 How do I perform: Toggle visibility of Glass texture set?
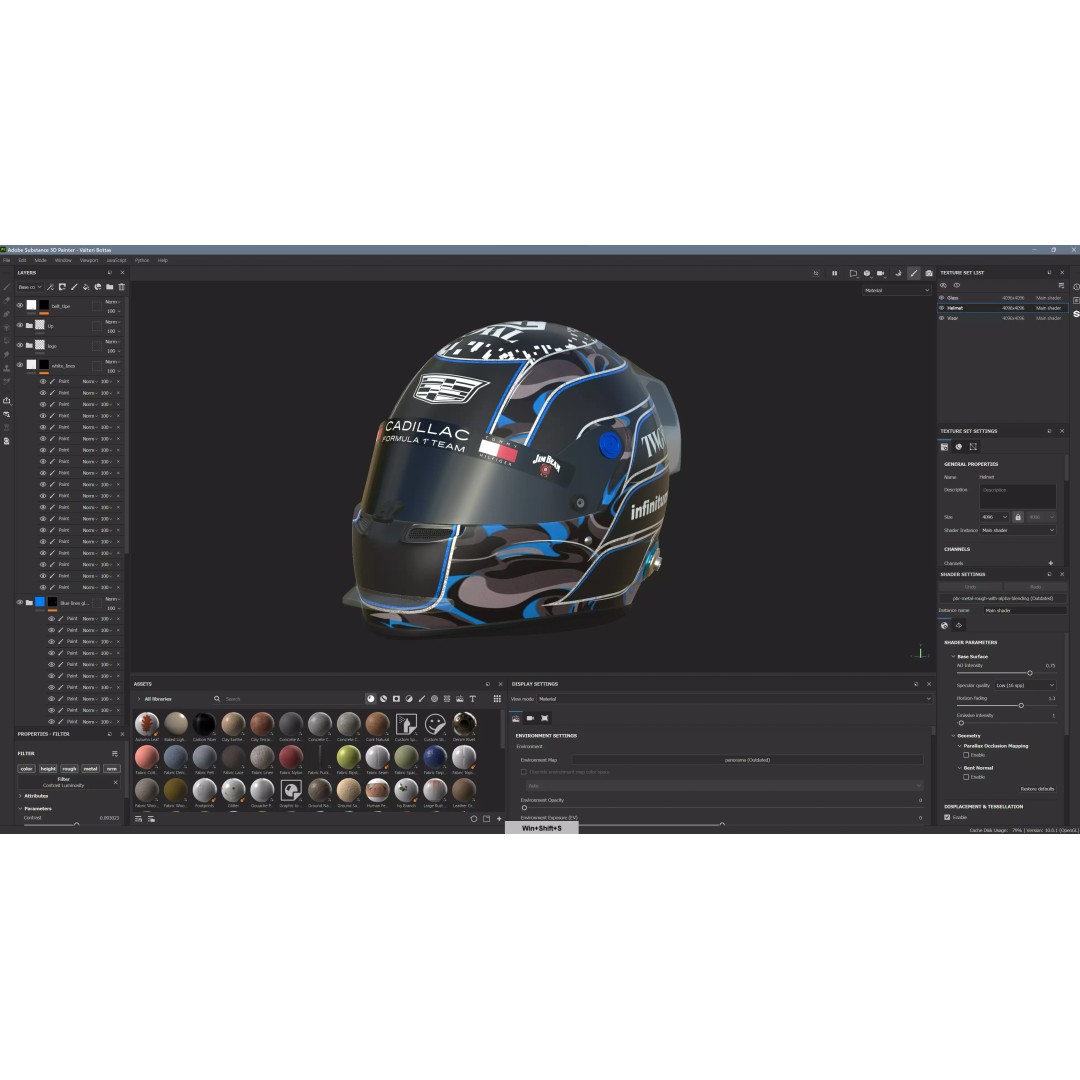pyautogui.click(x=942, y=298)
